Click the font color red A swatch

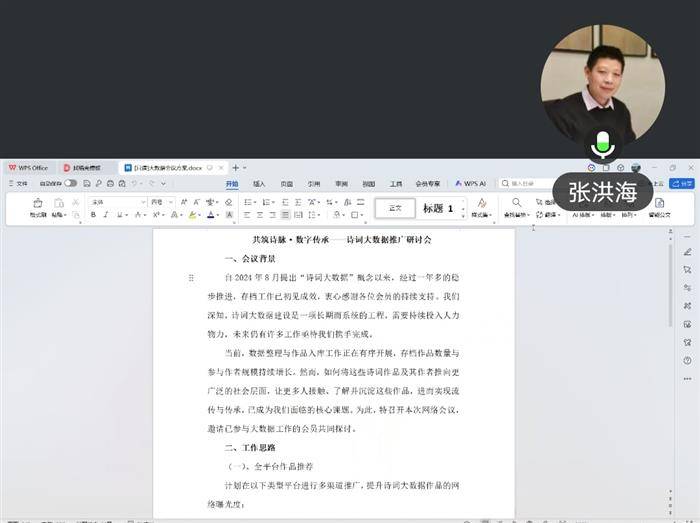211,214
